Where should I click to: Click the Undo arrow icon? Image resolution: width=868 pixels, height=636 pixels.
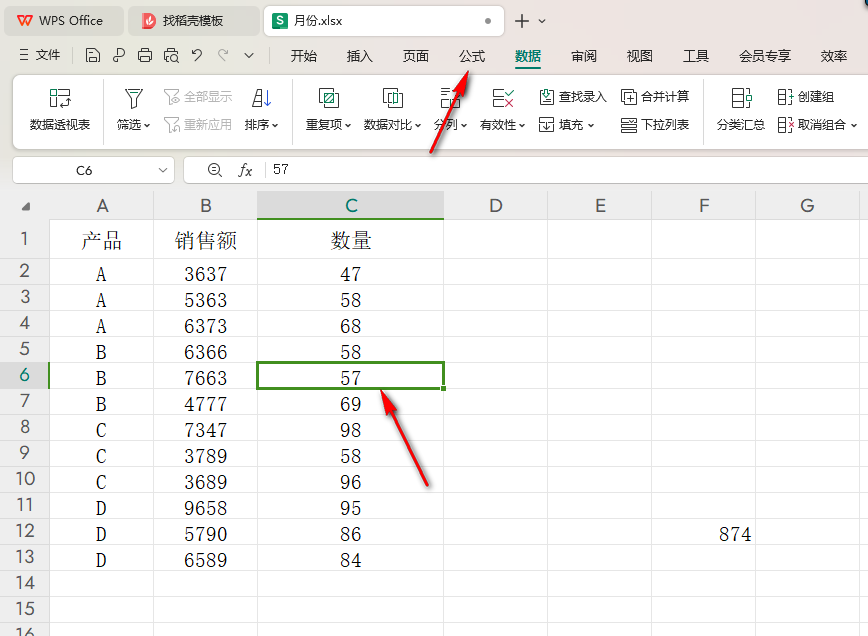pos(197,55)
